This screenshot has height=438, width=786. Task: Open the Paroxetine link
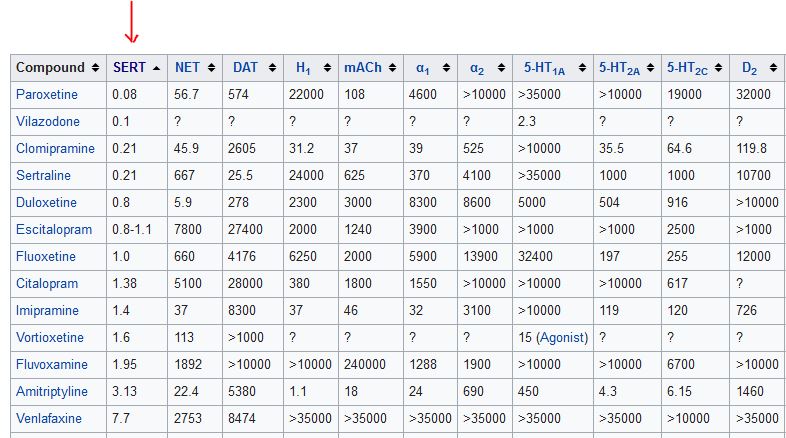click(47, 95)
